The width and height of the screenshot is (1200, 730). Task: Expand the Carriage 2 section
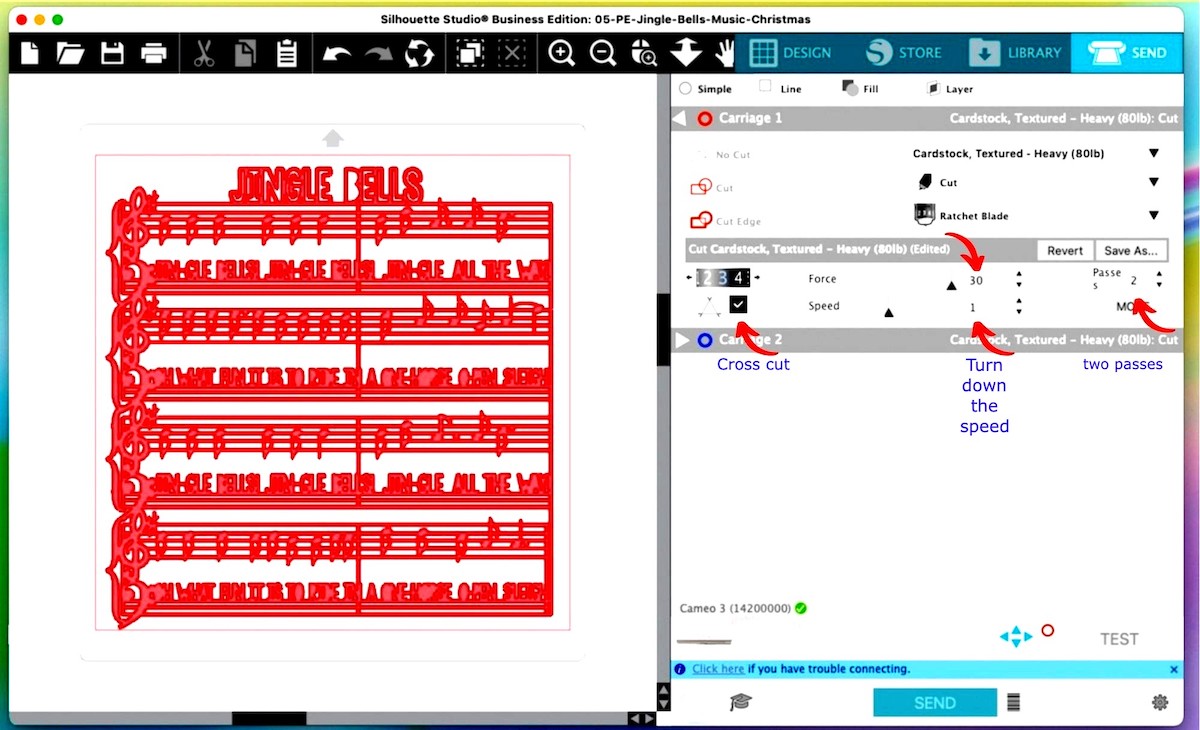684,340
